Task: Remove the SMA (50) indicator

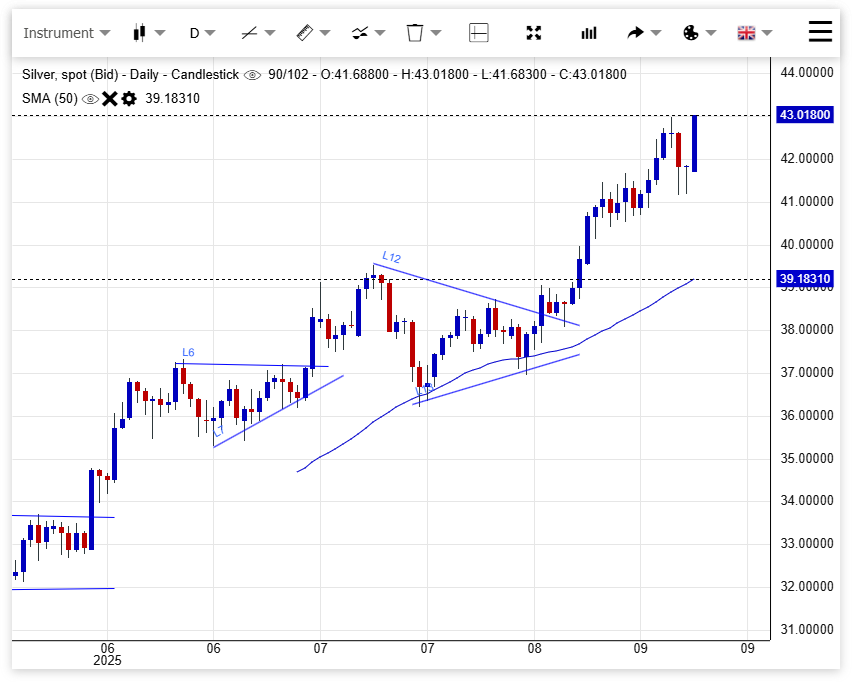Action: click(x=110, y=99)
